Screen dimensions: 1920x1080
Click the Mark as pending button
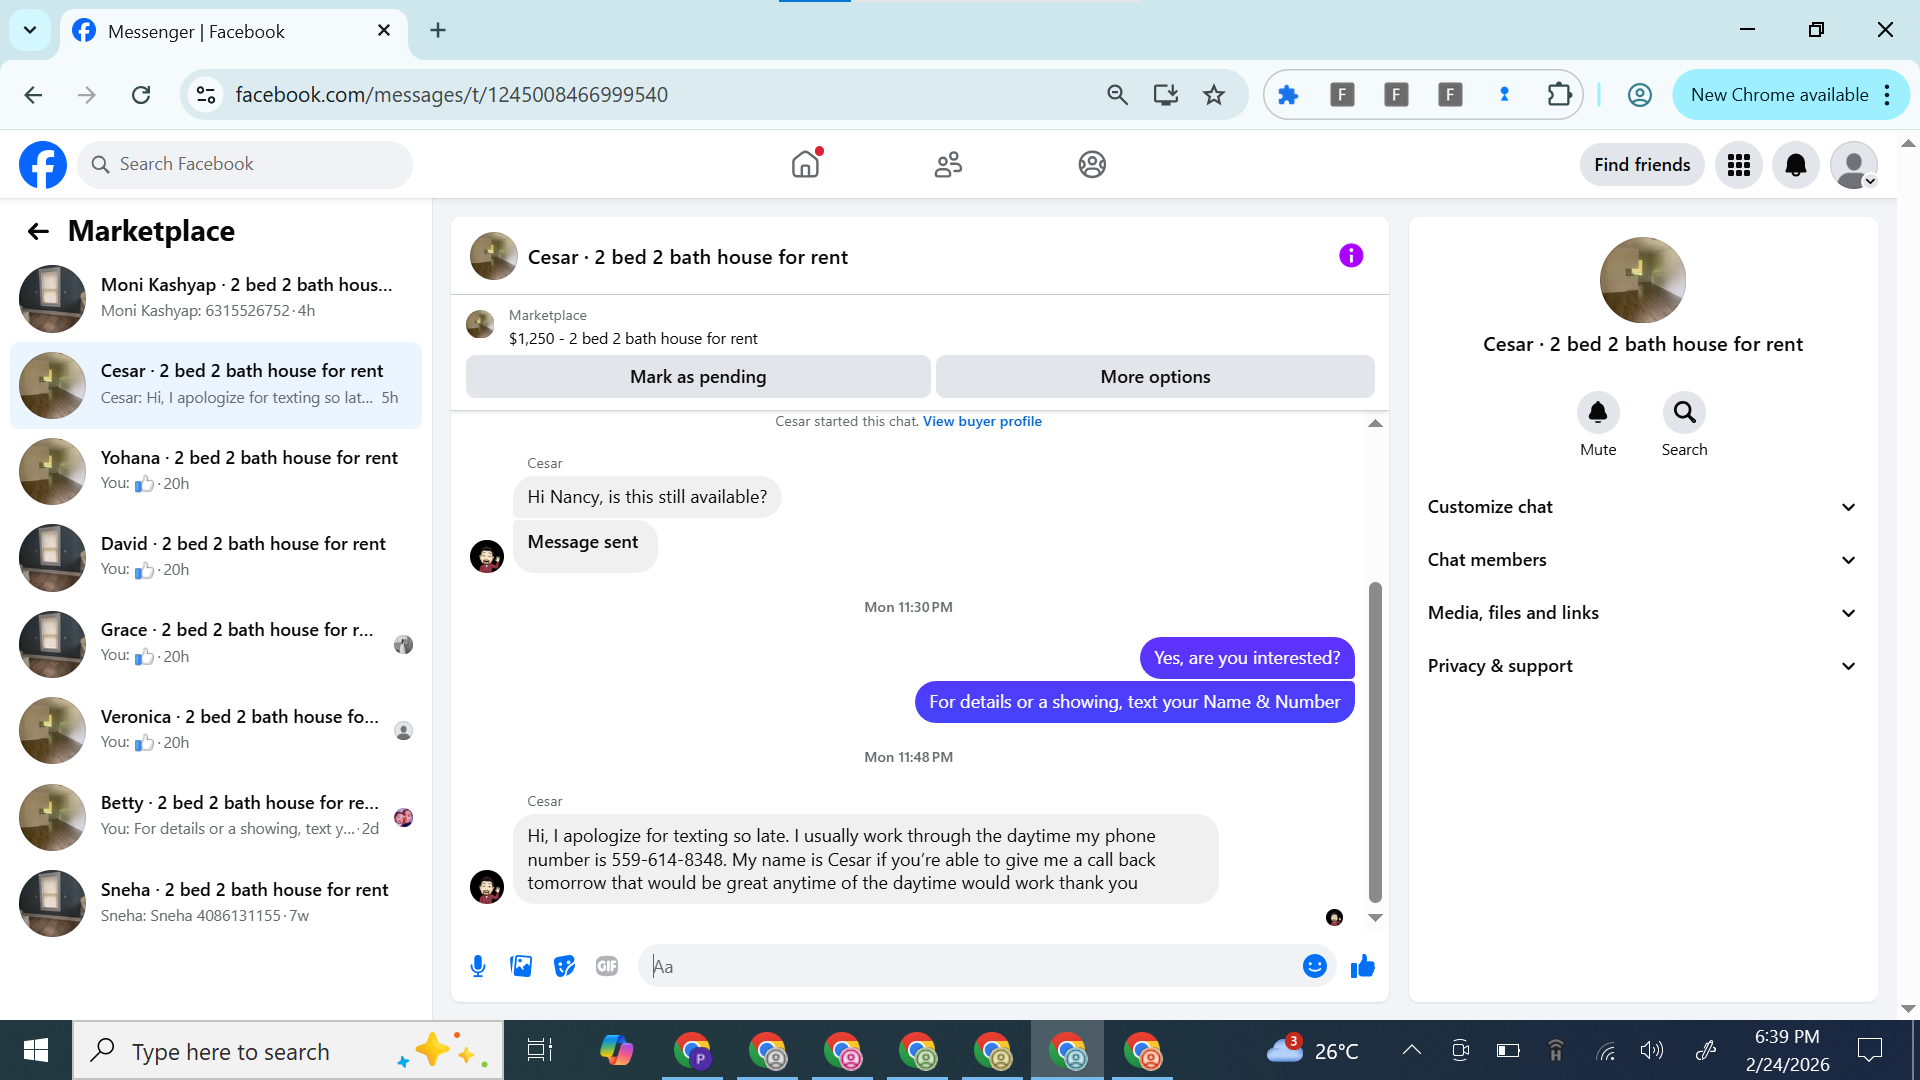tap(698, 377)
